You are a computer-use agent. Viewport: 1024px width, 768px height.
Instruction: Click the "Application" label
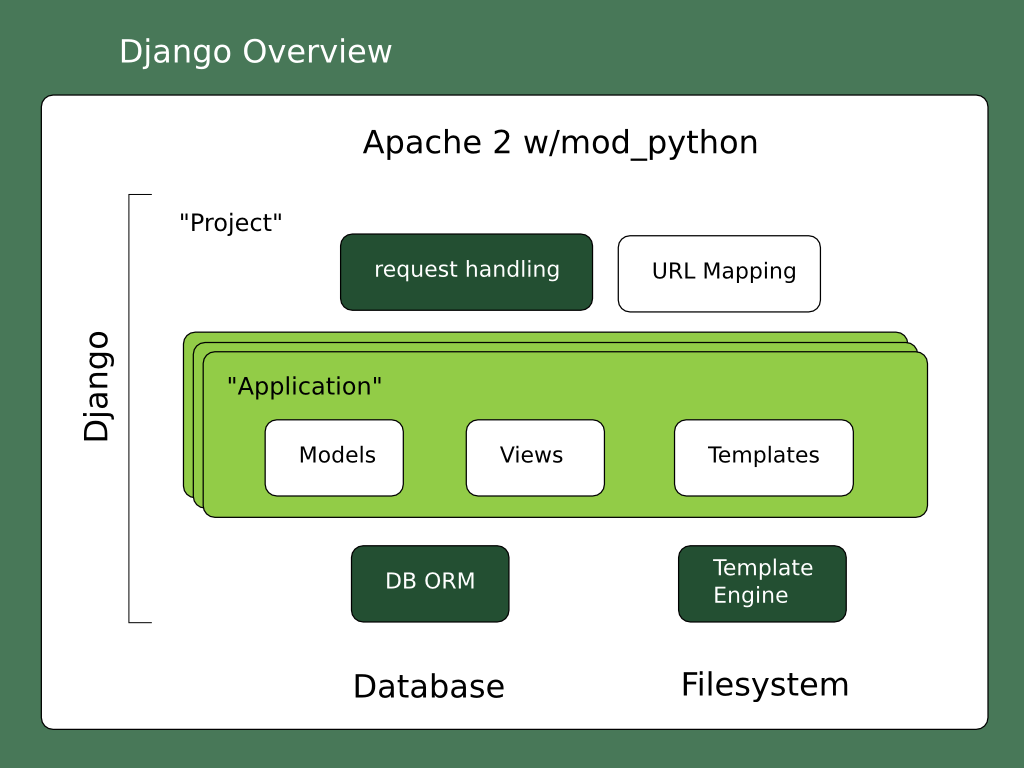click(304, 387)
